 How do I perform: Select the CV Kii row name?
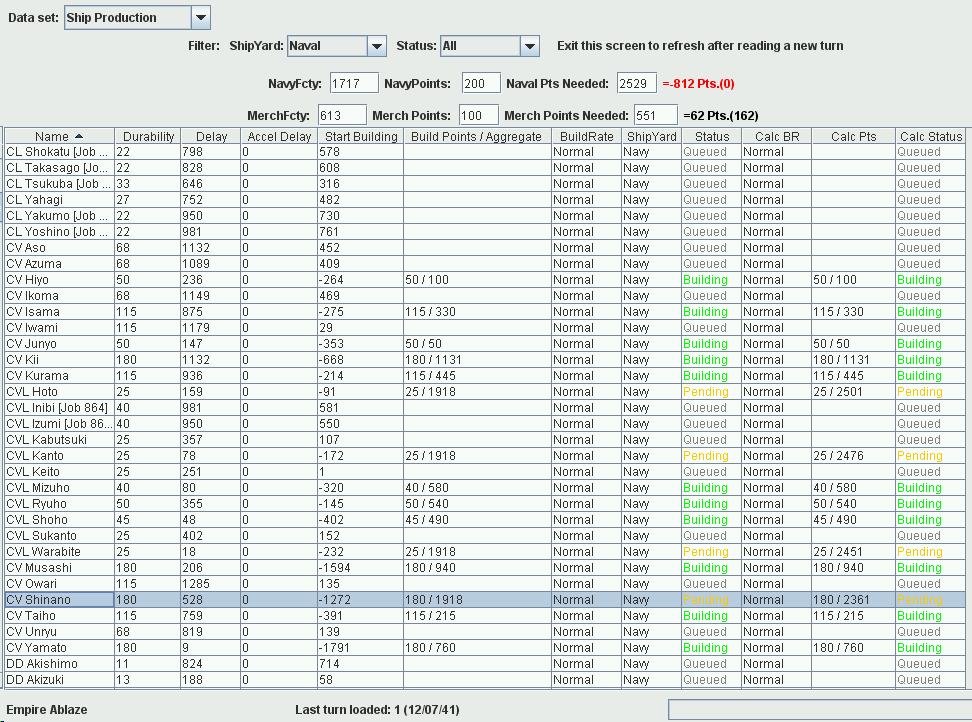(x=60, y=359)
